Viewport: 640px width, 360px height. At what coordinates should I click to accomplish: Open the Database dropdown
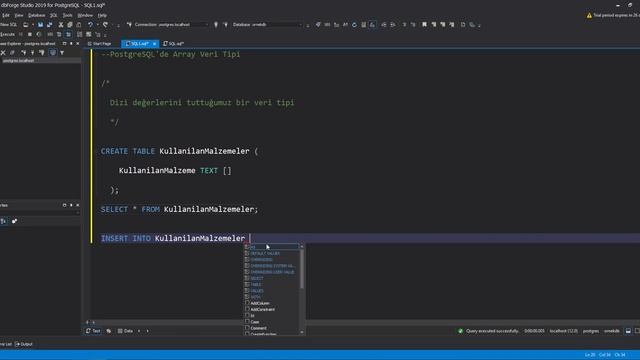(x=301, y=24)
